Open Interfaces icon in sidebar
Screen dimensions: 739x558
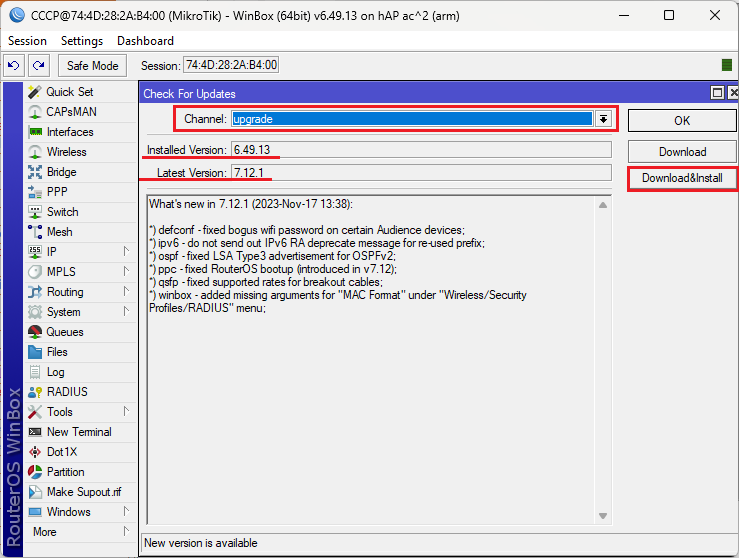pos(34,132)
